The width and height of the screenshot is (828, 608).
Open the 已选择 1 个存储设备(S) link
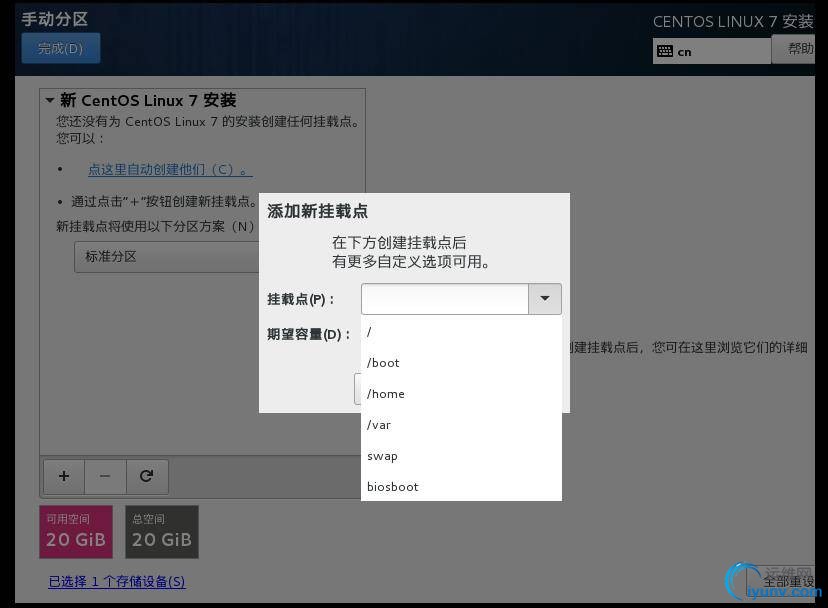117,582
